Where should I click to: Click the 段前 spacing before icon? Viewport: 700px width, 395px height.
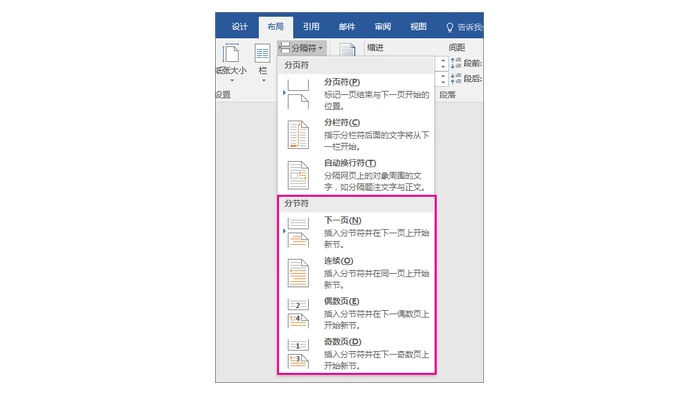click(x=455, y=63)
